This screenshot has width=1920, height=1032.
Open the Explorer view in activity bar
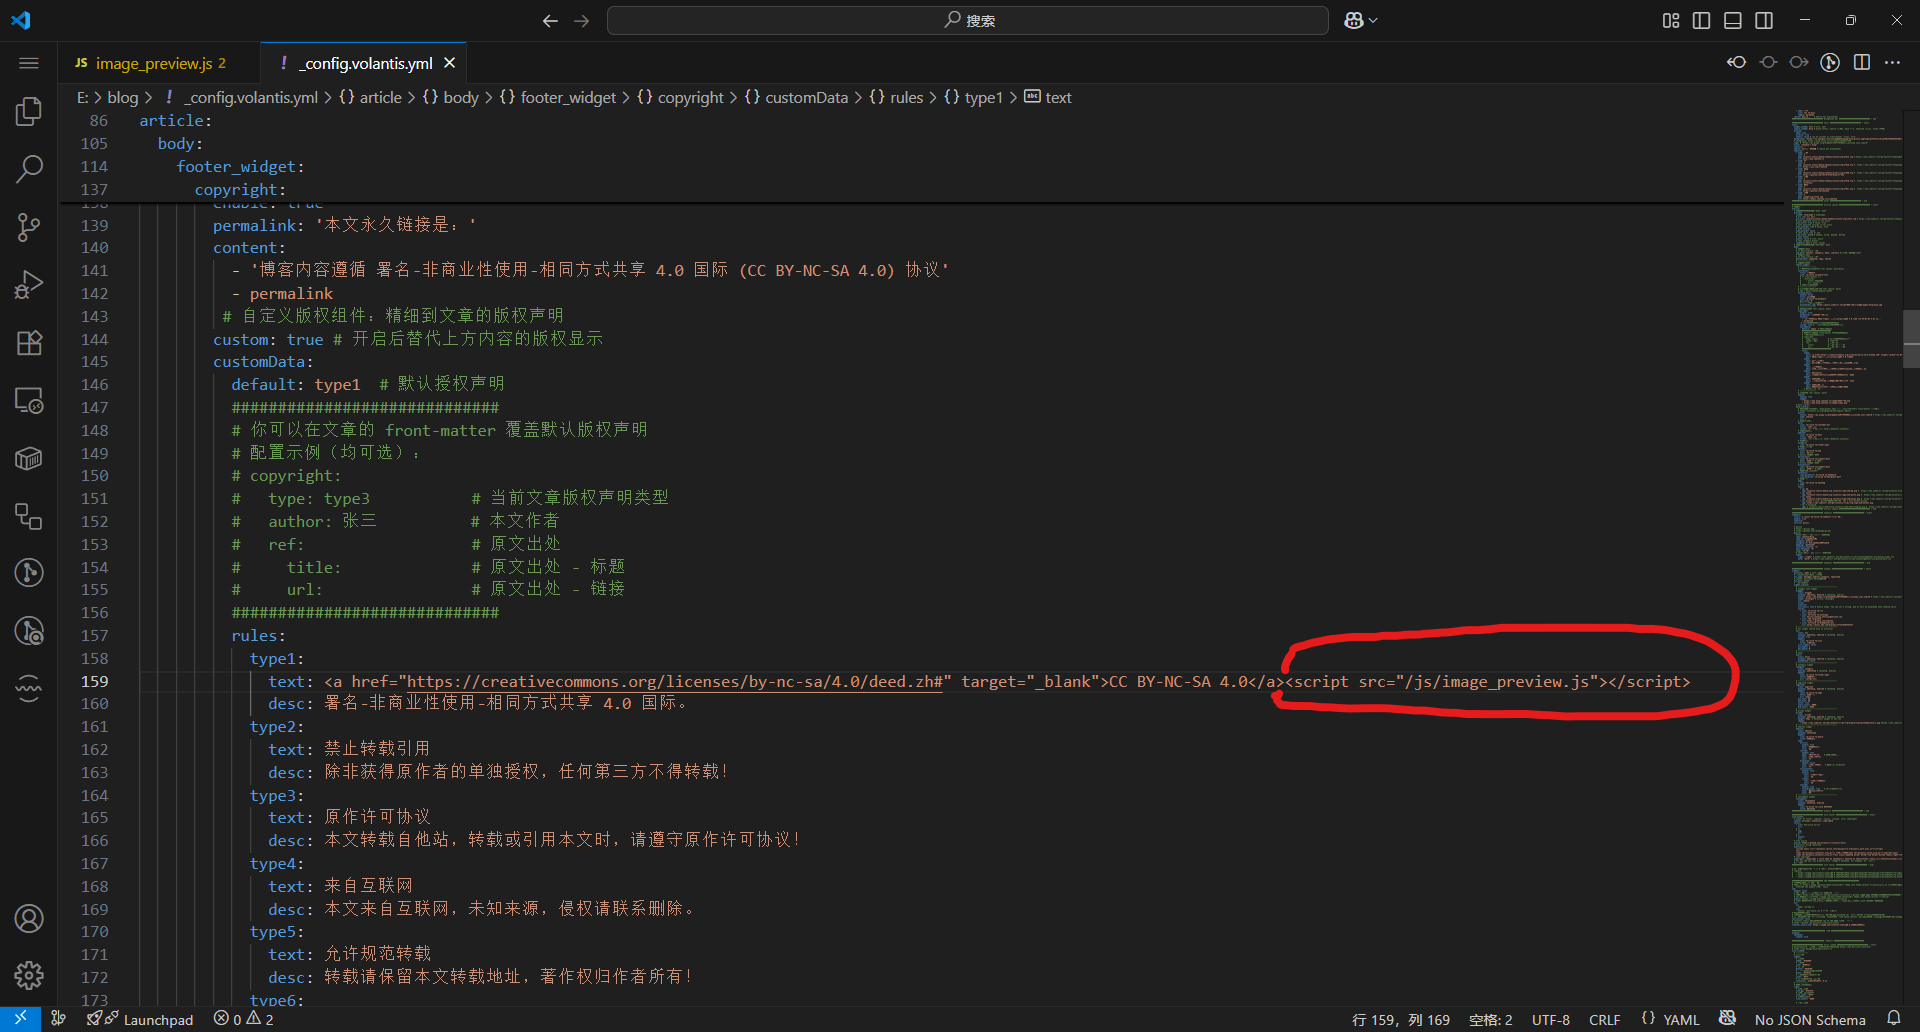[29, 111]
